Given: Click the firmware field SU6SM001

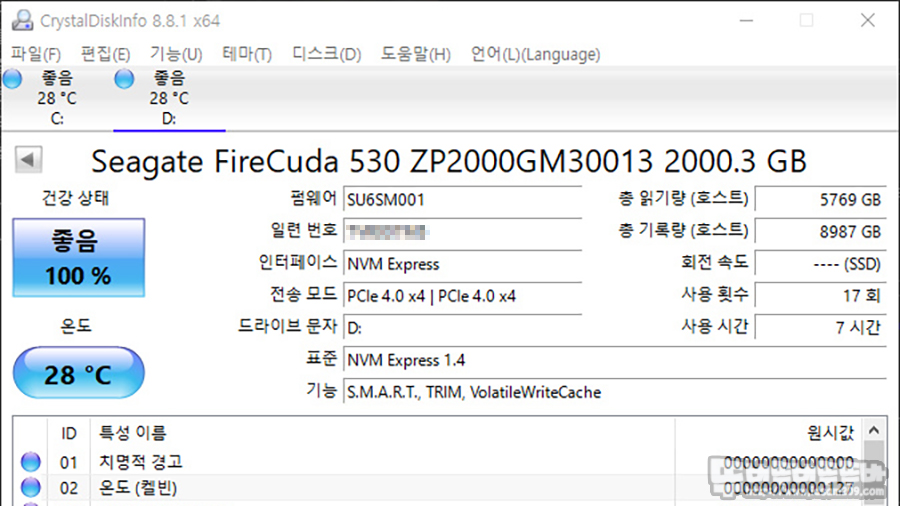Looking at the screenshot, I should [463, 200].
